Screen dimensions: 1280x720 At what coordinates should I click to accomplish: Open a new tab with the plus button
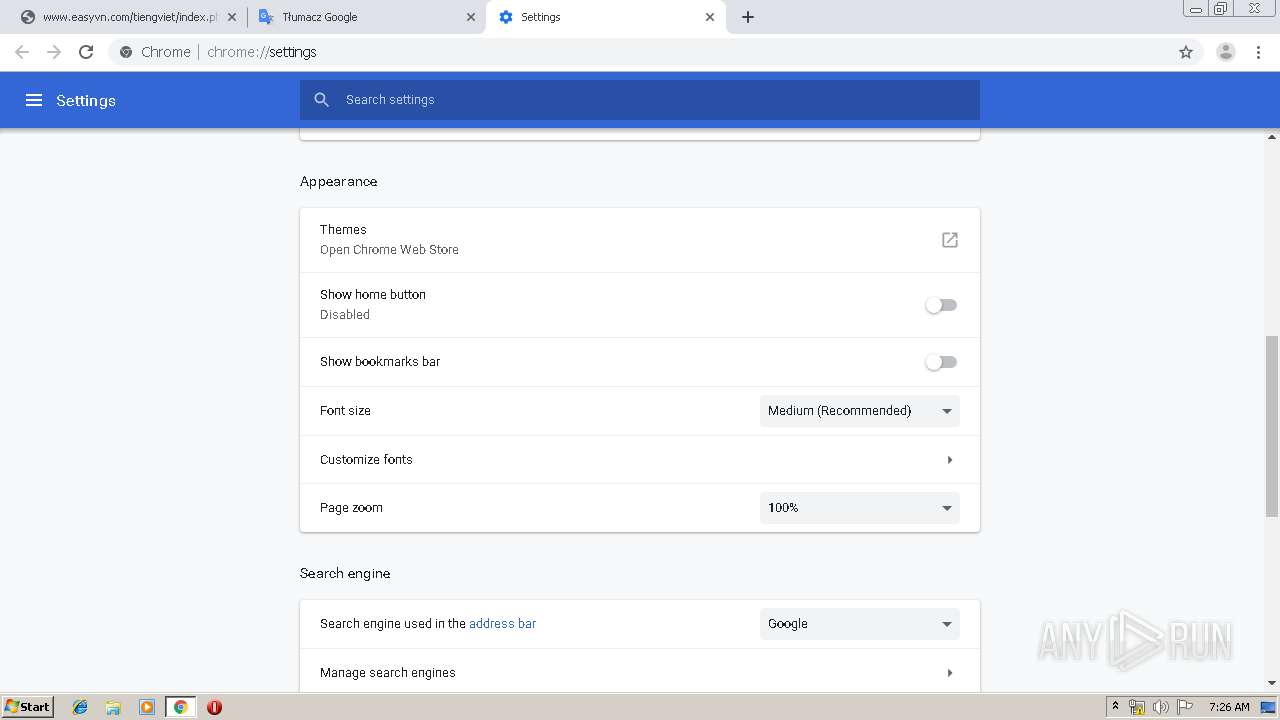(748, 17)
